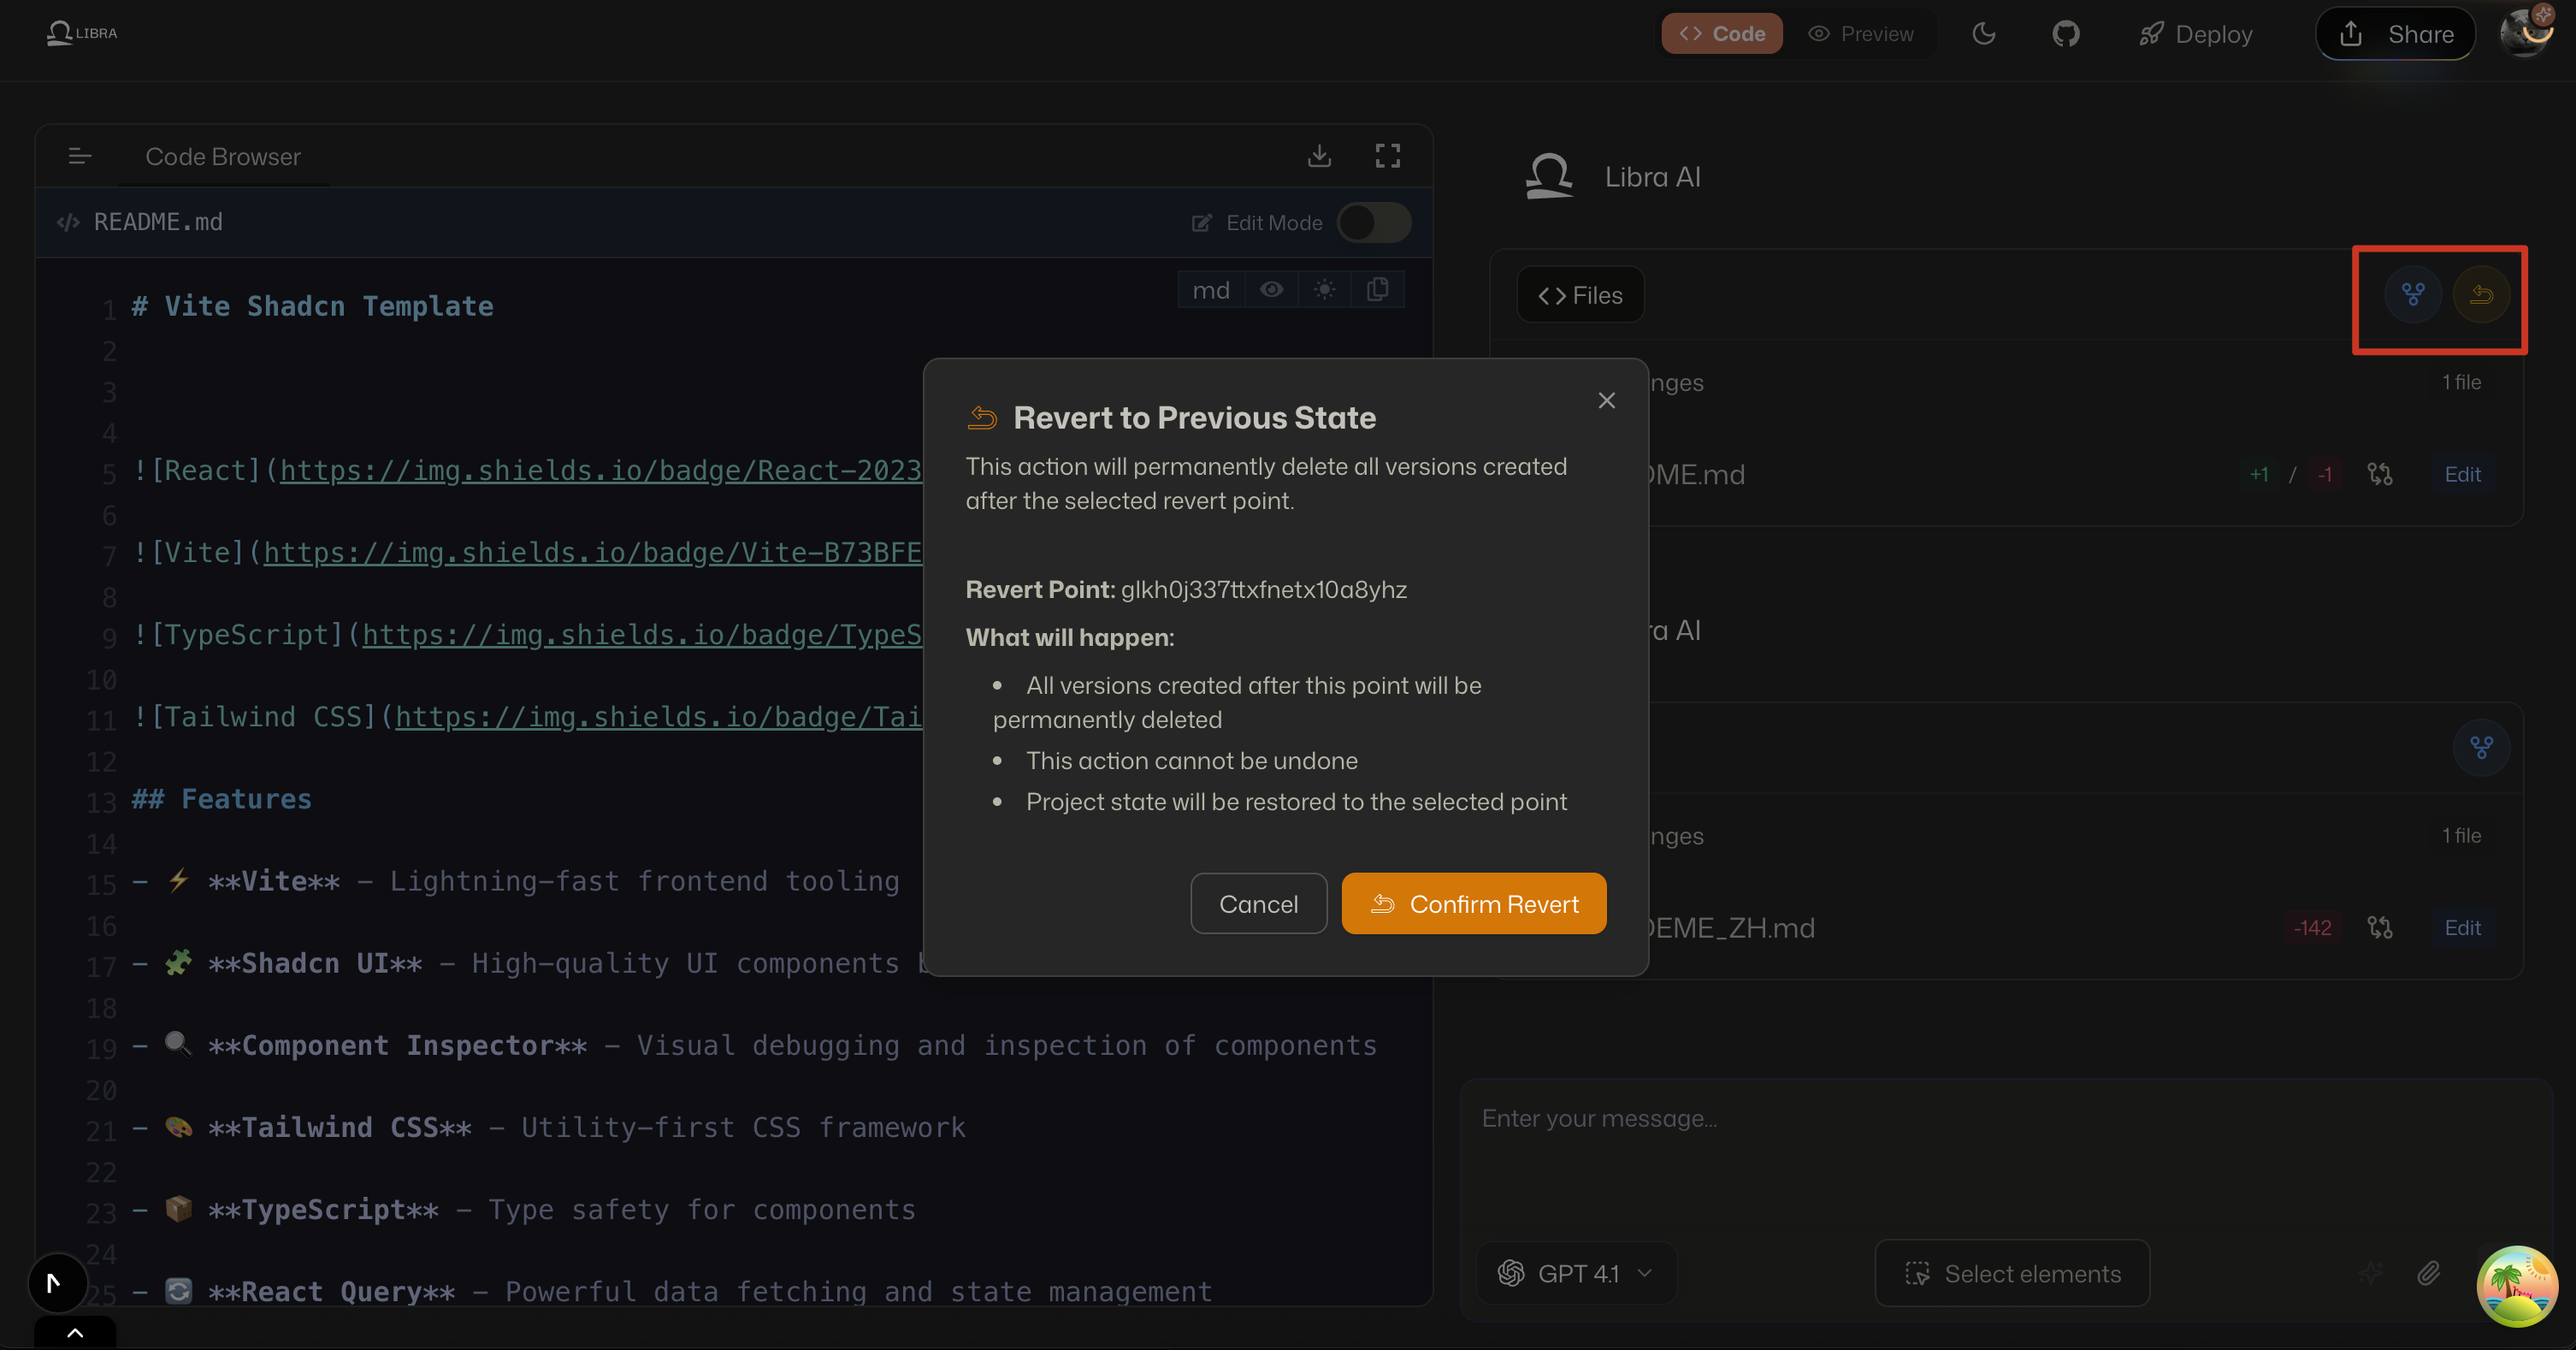Viewport: 2576px width, 1350px height.
Task: Select the AI enhance sparkles icon
Action: [x=2371, y=1273]
